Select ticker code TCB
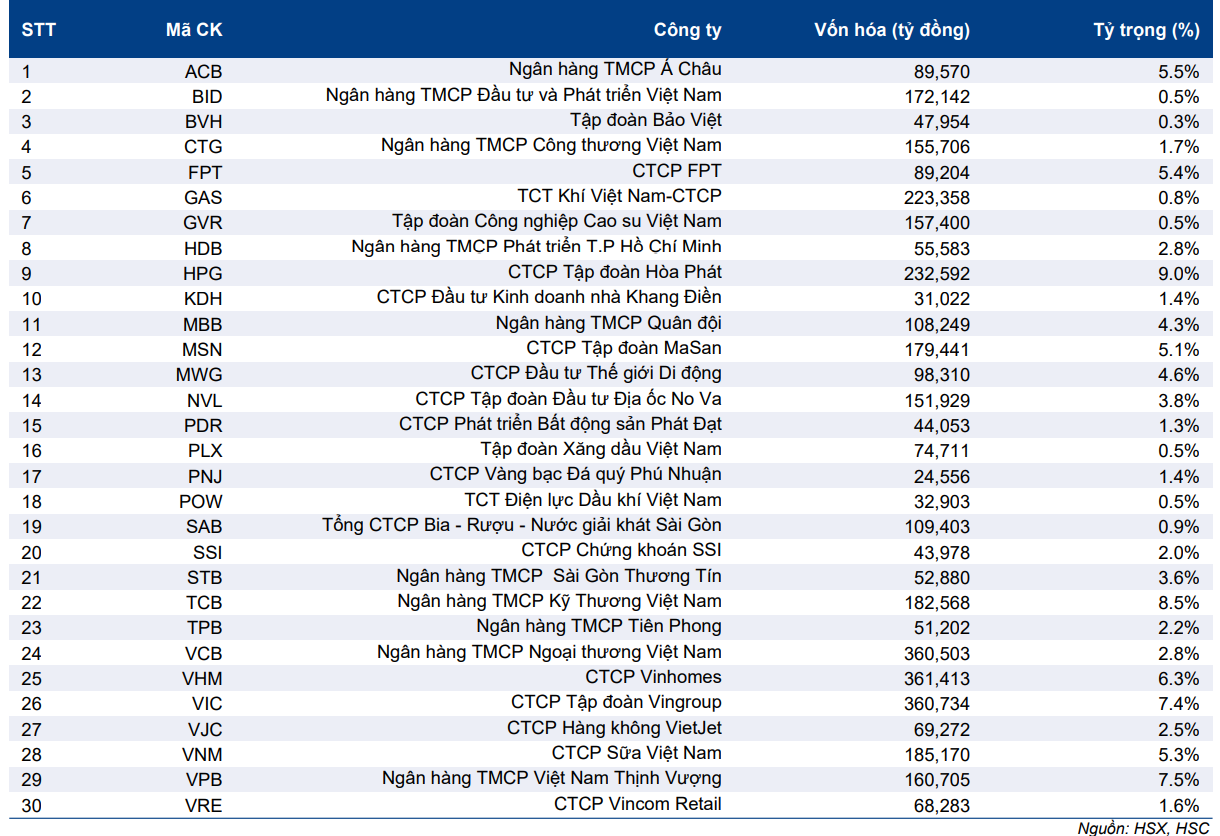The width and height of the screenshot is (1220, 836). 205,603
